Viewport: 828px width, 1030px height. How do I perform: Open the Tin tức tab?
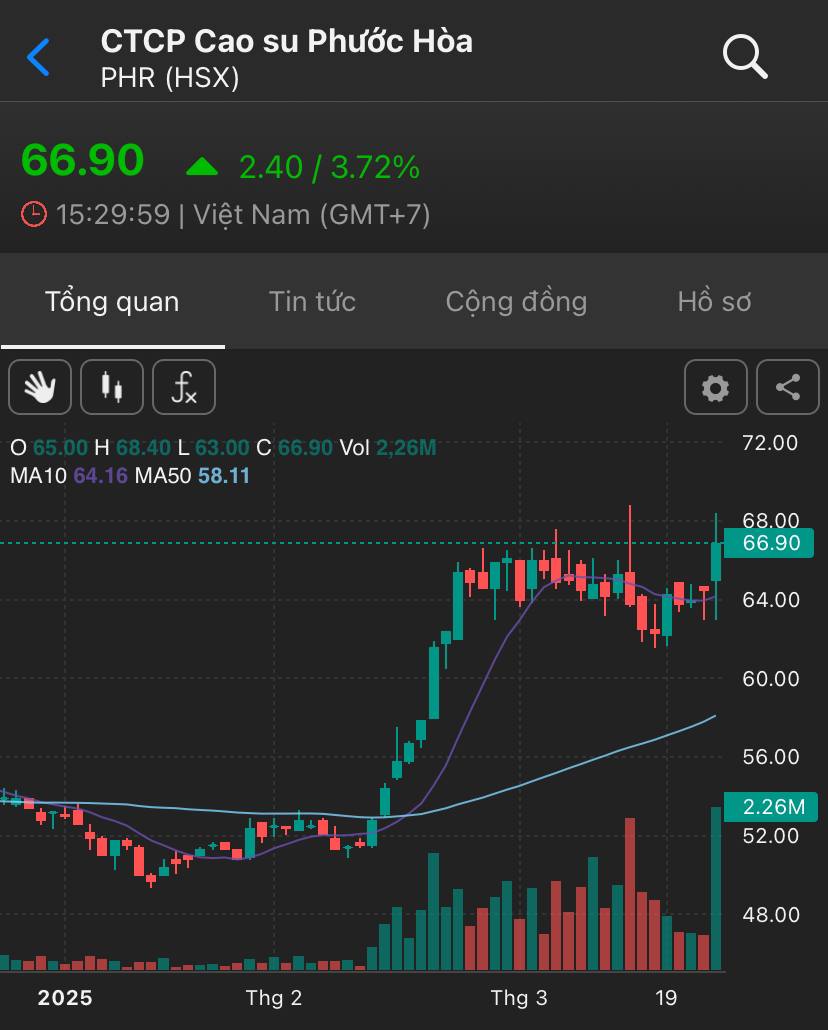[312, 302]
